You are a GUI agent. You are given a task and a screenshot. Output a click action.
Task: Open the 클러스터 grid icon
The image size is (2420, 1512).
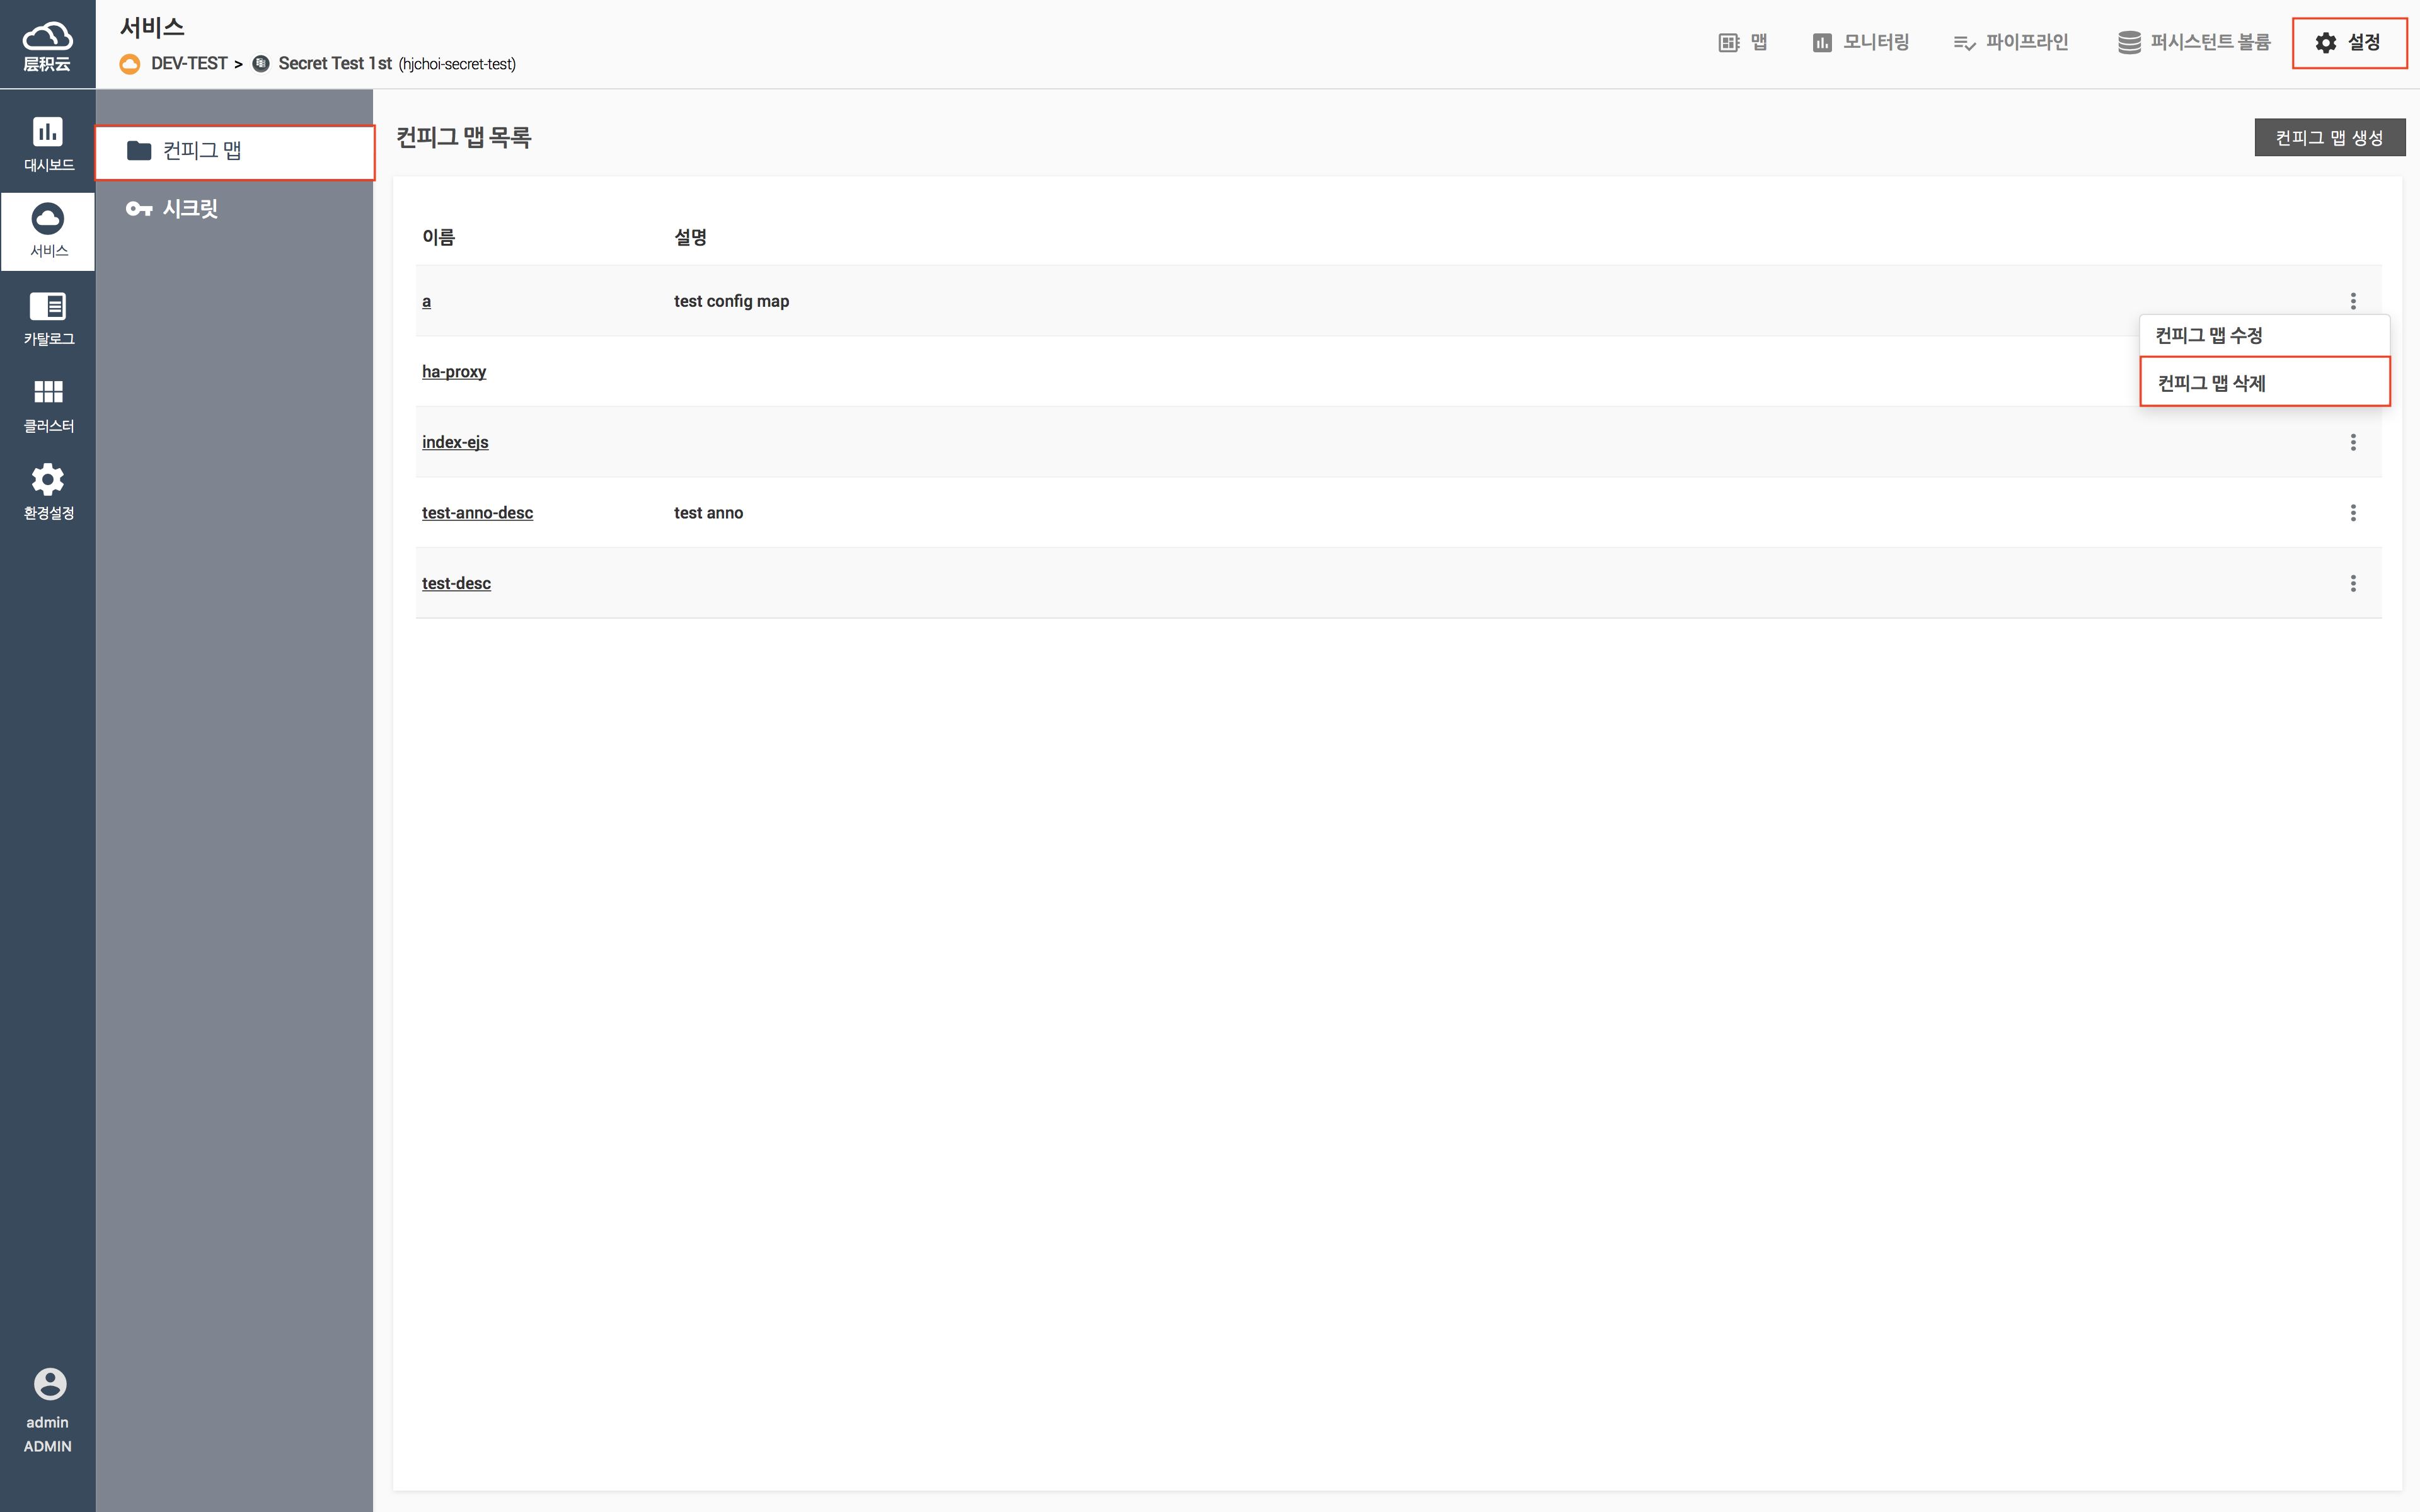point(48,405)
